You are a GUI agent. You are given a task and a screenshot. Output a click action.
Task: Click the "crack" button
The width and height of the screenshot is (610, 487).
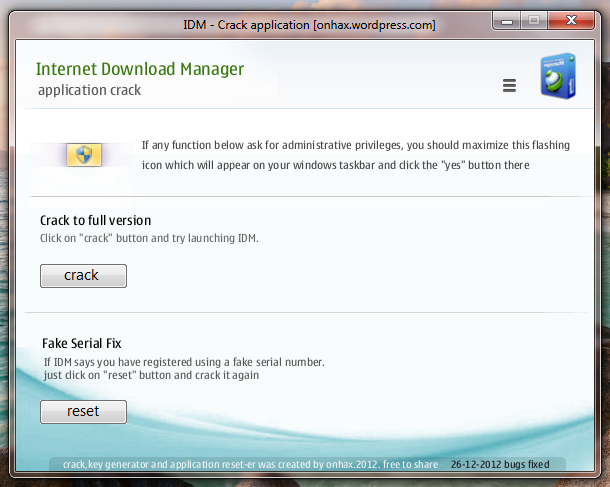coord(83,276)
